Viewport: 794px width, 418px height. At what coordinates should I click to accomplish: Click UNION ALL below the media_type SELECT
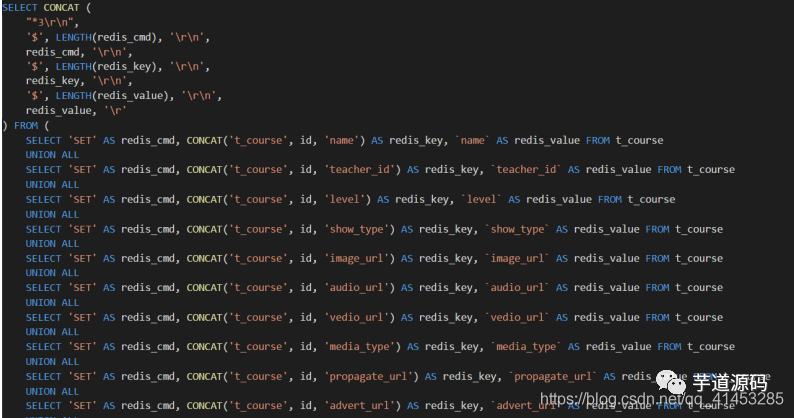pos(53,362)
